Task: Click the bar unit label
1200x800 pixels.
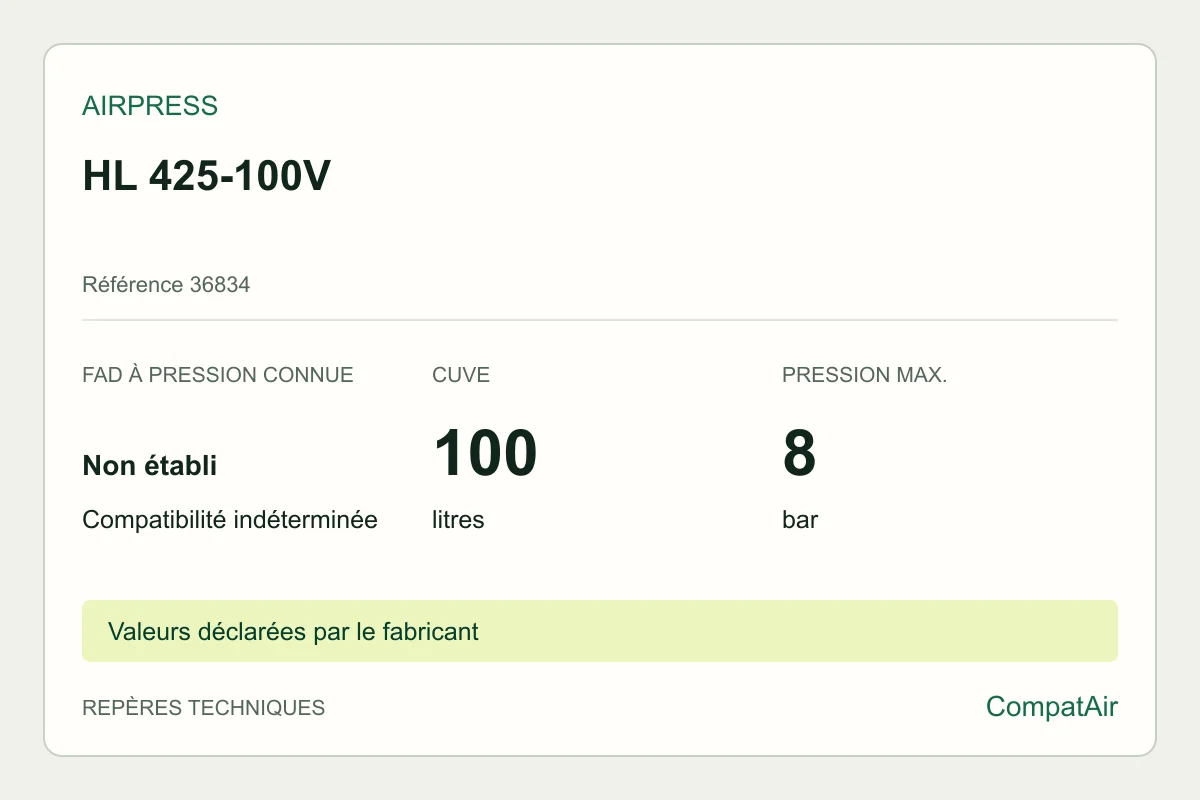Action: point(800,520)
